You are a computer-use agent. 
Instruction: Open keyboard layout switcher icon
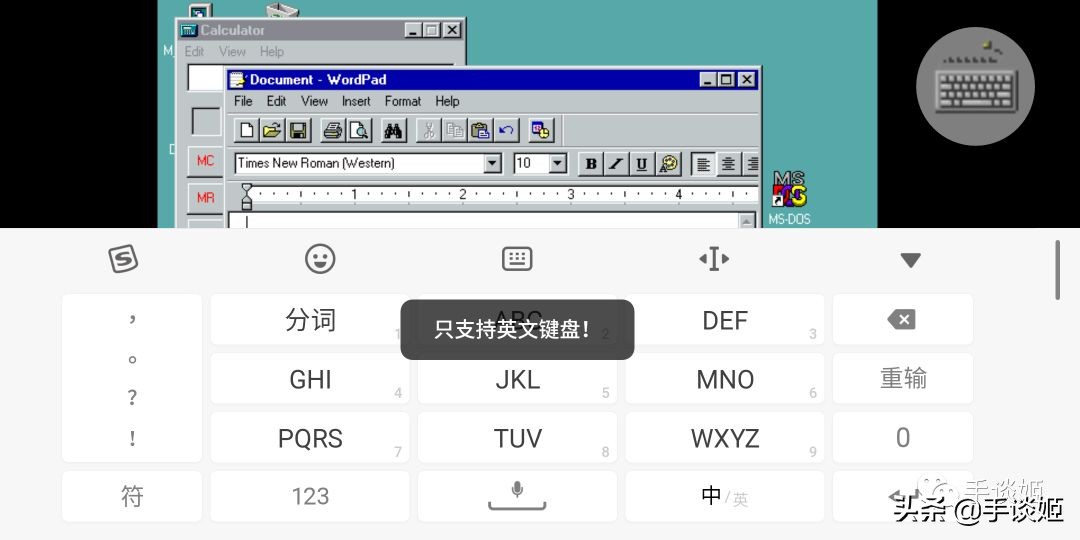pyautogui.click(x=517, y=259)
